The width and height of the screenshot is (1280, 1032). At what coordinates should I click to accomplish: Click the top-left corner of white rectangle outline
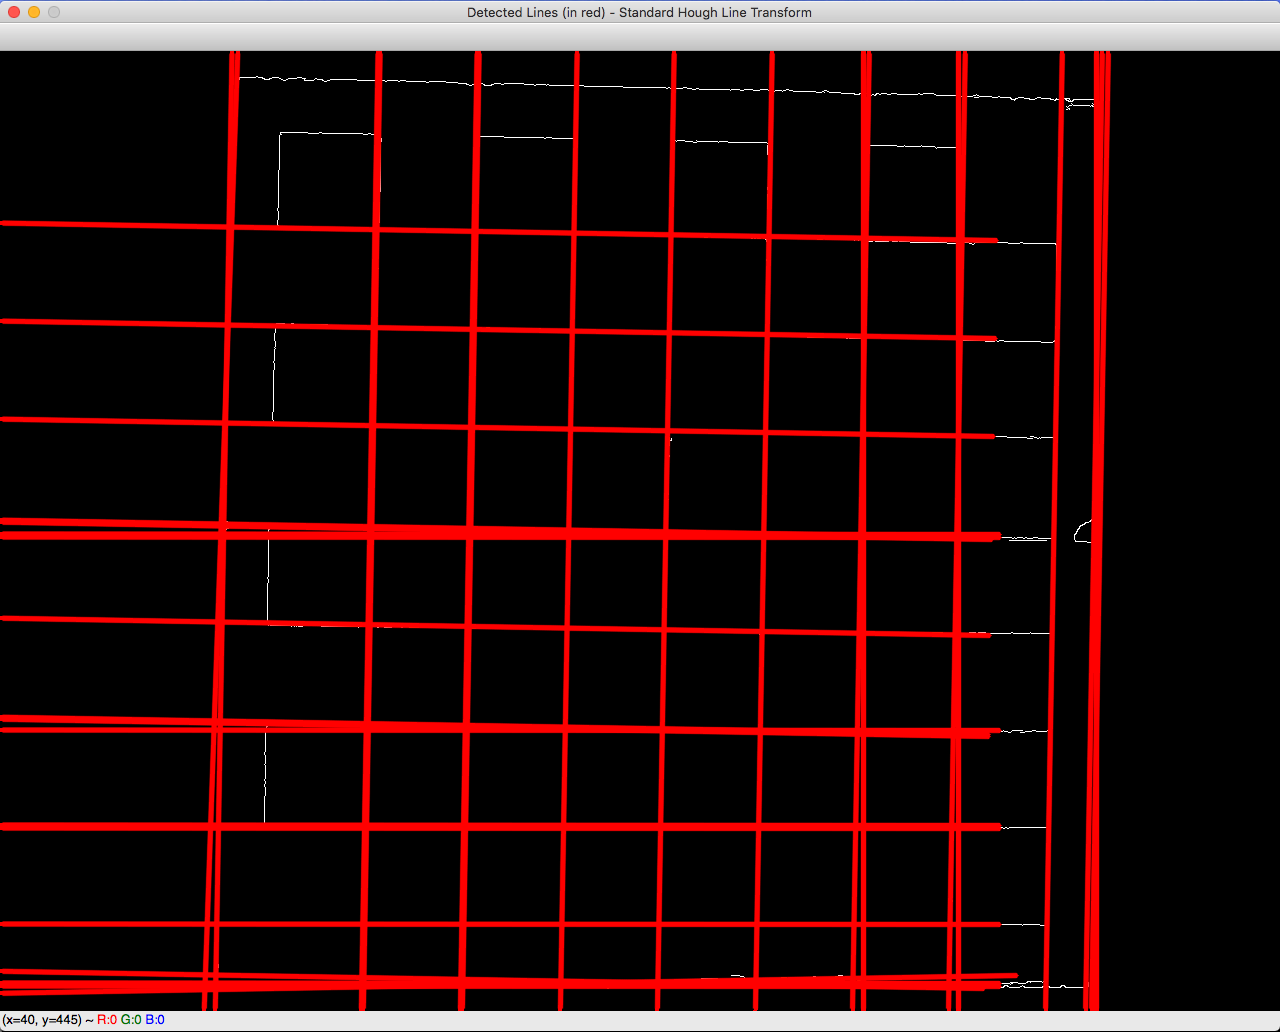(x=280, y=133)
